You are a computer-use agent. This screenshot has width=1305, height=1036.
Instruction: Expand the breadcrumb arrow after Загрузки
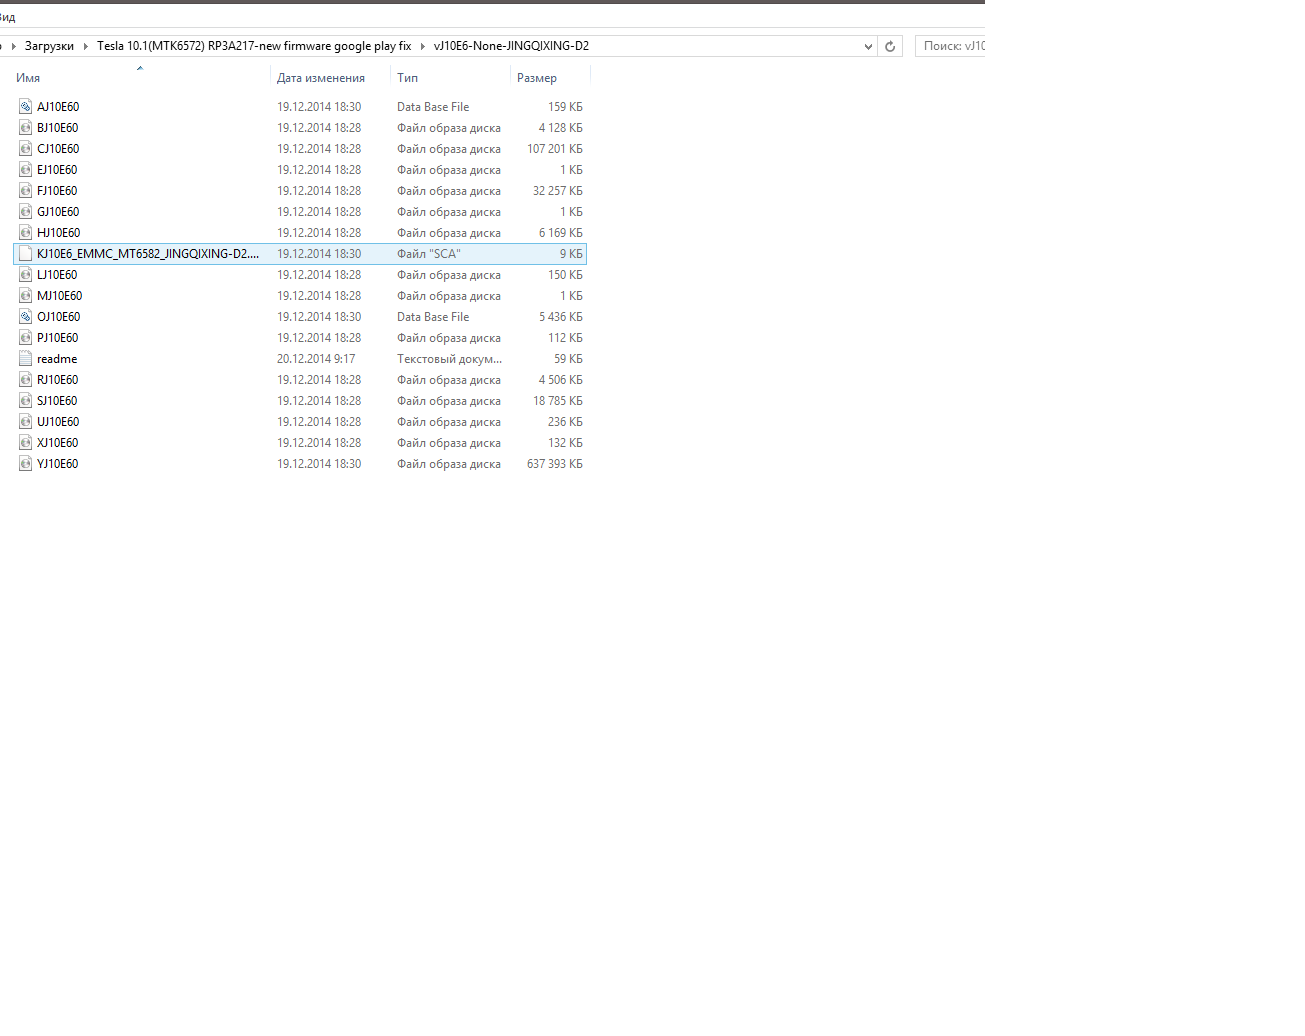pyautogui.click(x=85, y=46)
